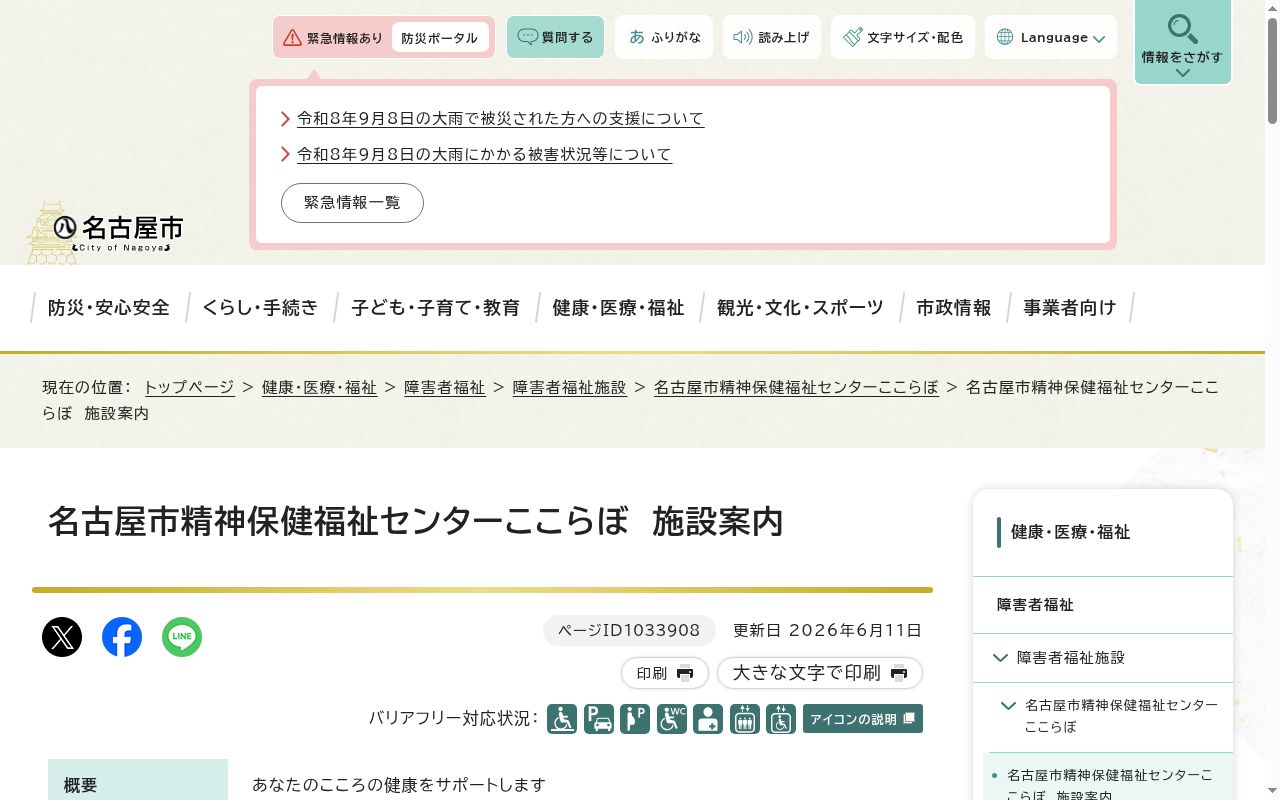The image size is (1280, 800).
Task: Open the 観光・文化・スポーツ menu
Action: coord(800,308)
